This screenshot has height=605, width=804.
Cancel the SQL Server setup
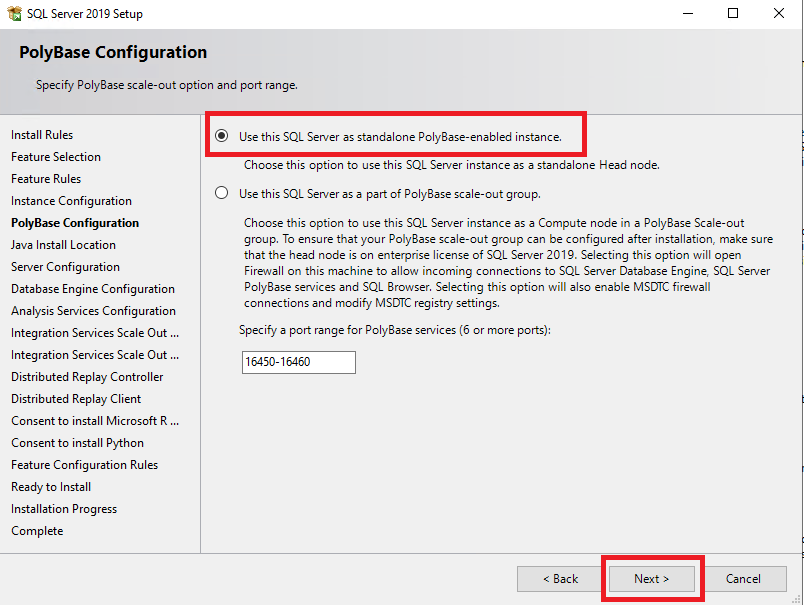pyautogui.click(x=743, y=579)
